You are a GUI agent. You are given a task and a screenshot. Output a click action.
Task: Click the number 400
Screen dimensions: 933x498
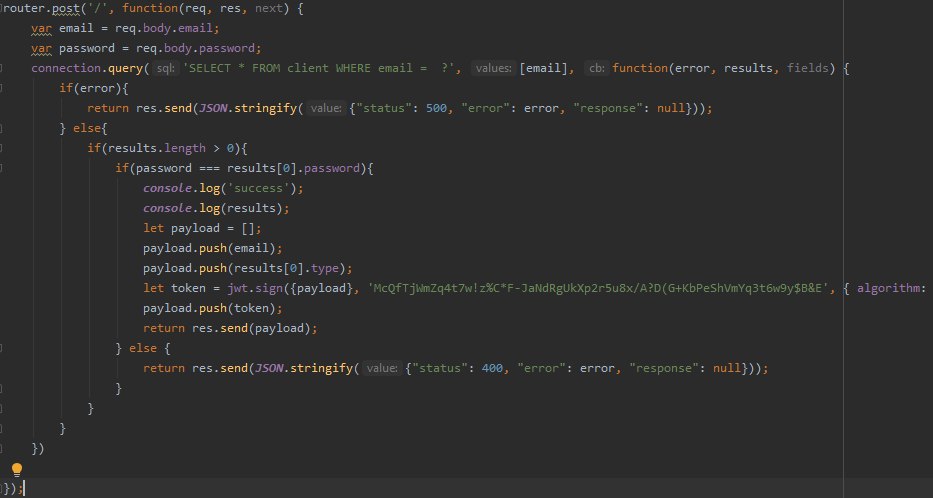click(x=492, y=368)
